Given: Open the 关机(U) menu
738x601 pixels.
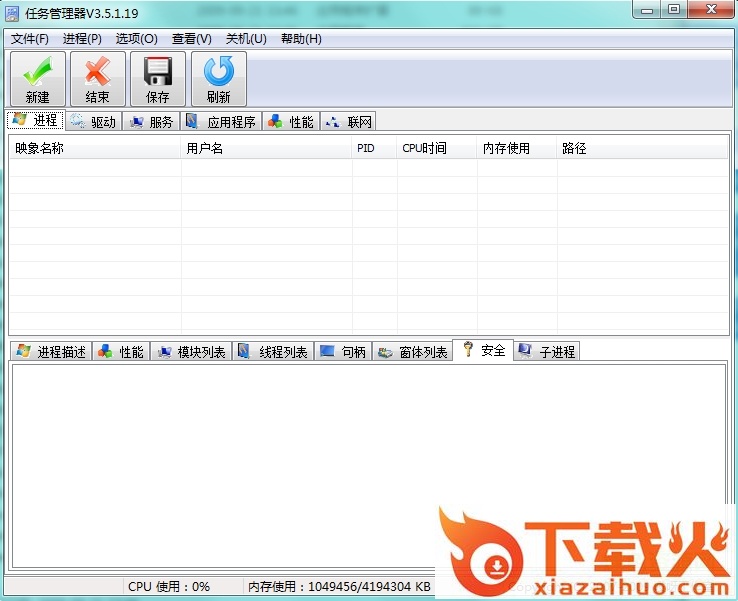Looking at the screenshot, I should [x=246, y=39].
